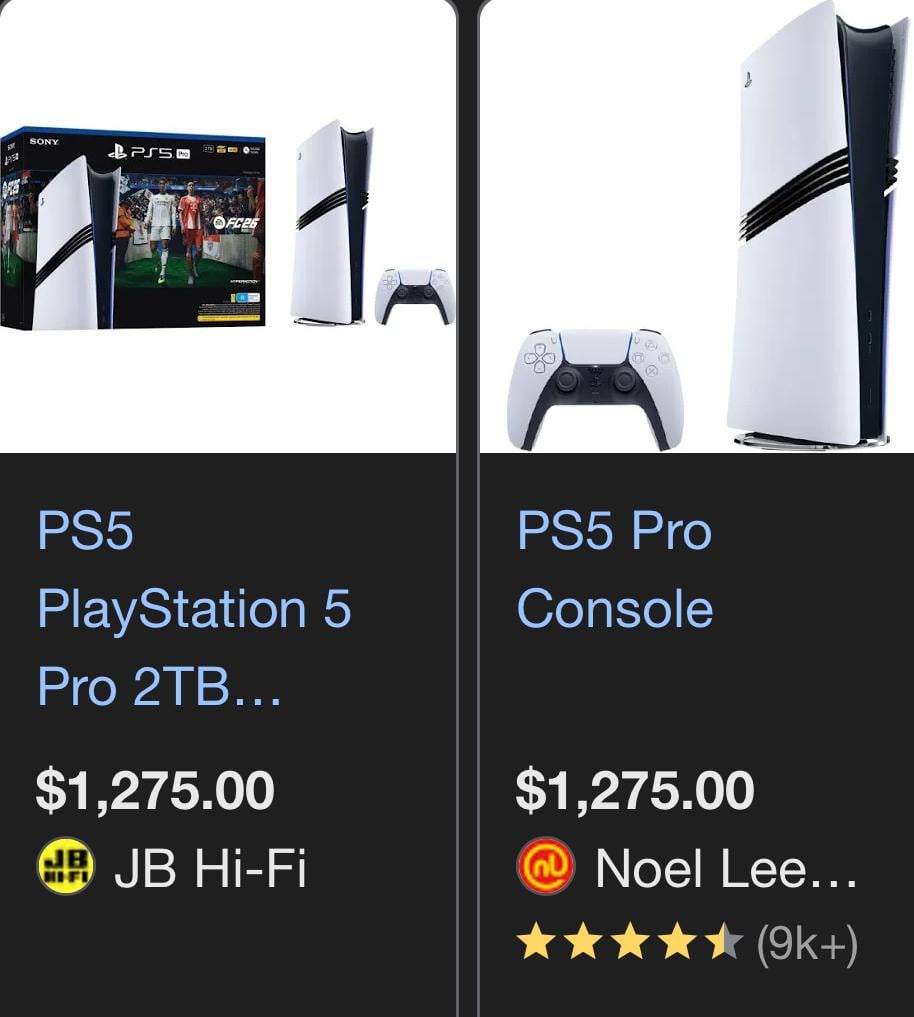Select the $1,275.00 price under JB Hi-Fi listing
Screen dimensions: 914x1017
155,790
